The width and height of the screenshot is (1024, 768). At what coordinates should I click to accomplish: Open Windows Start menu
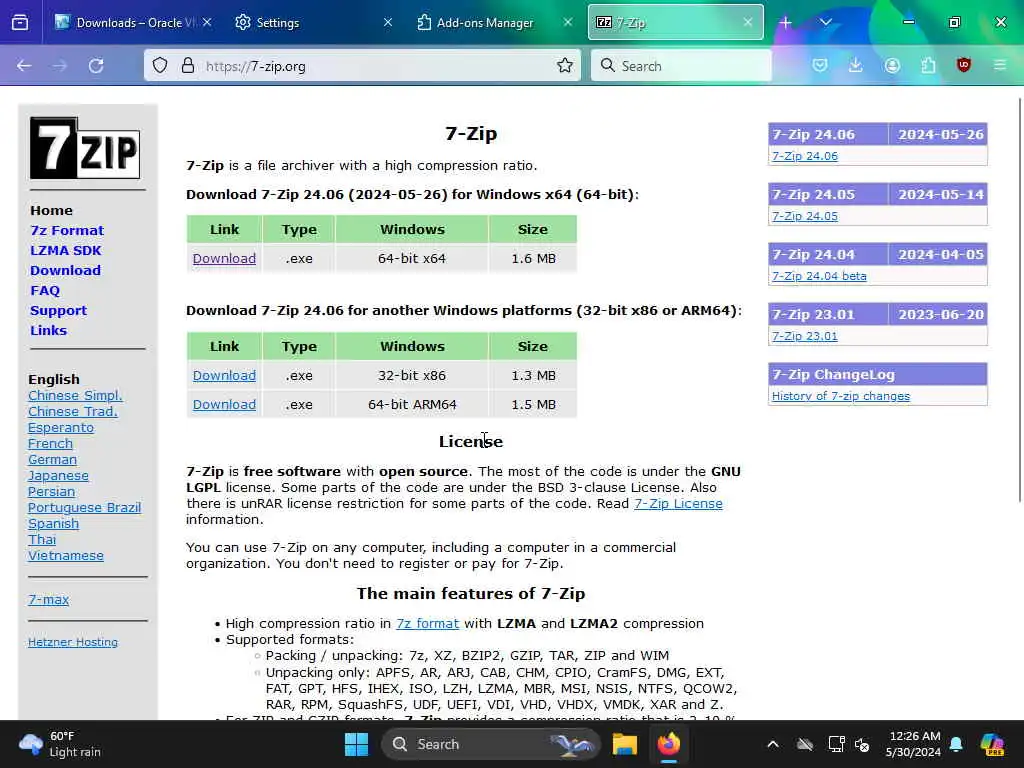(357, 744)
